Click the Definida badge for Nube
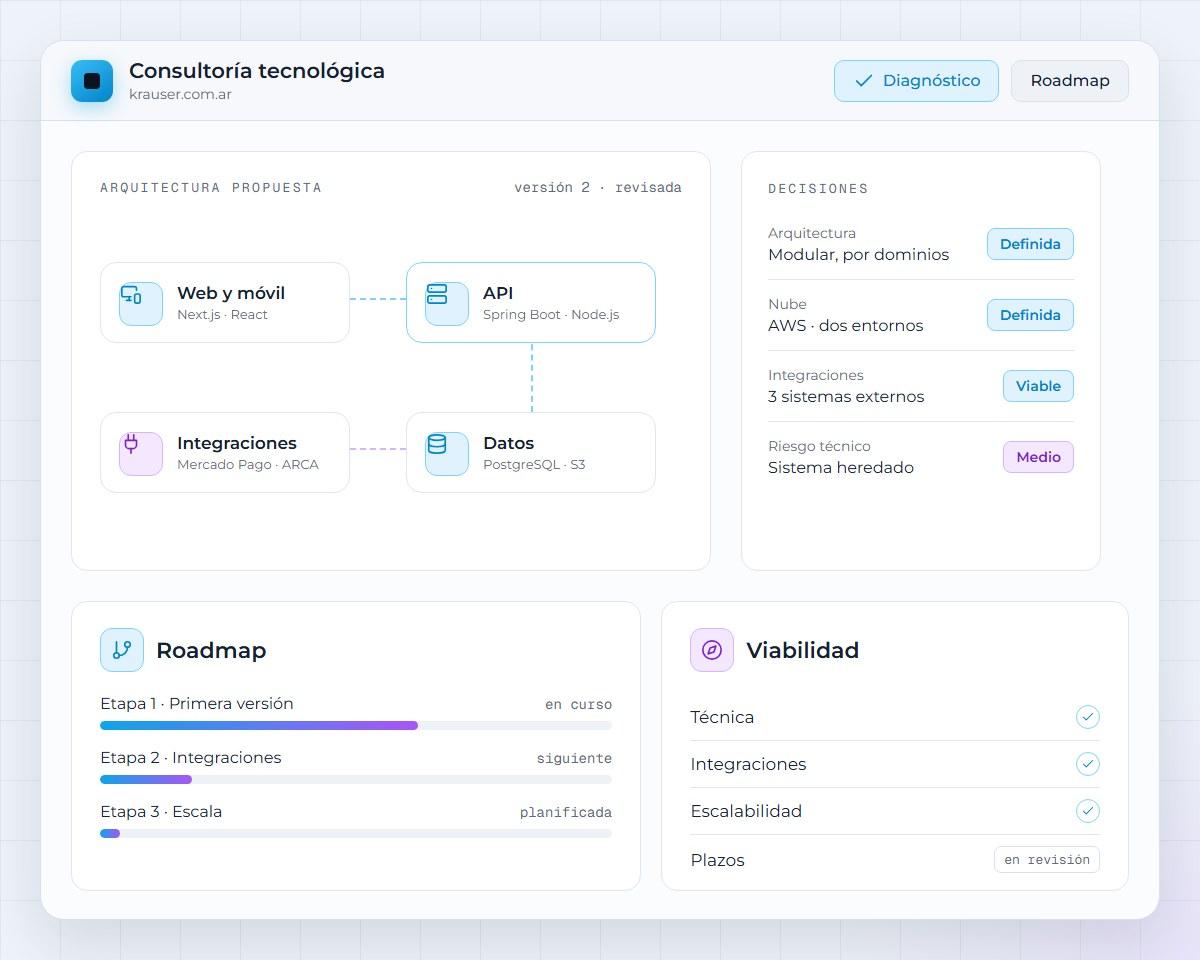 [x=1030, y=315]
